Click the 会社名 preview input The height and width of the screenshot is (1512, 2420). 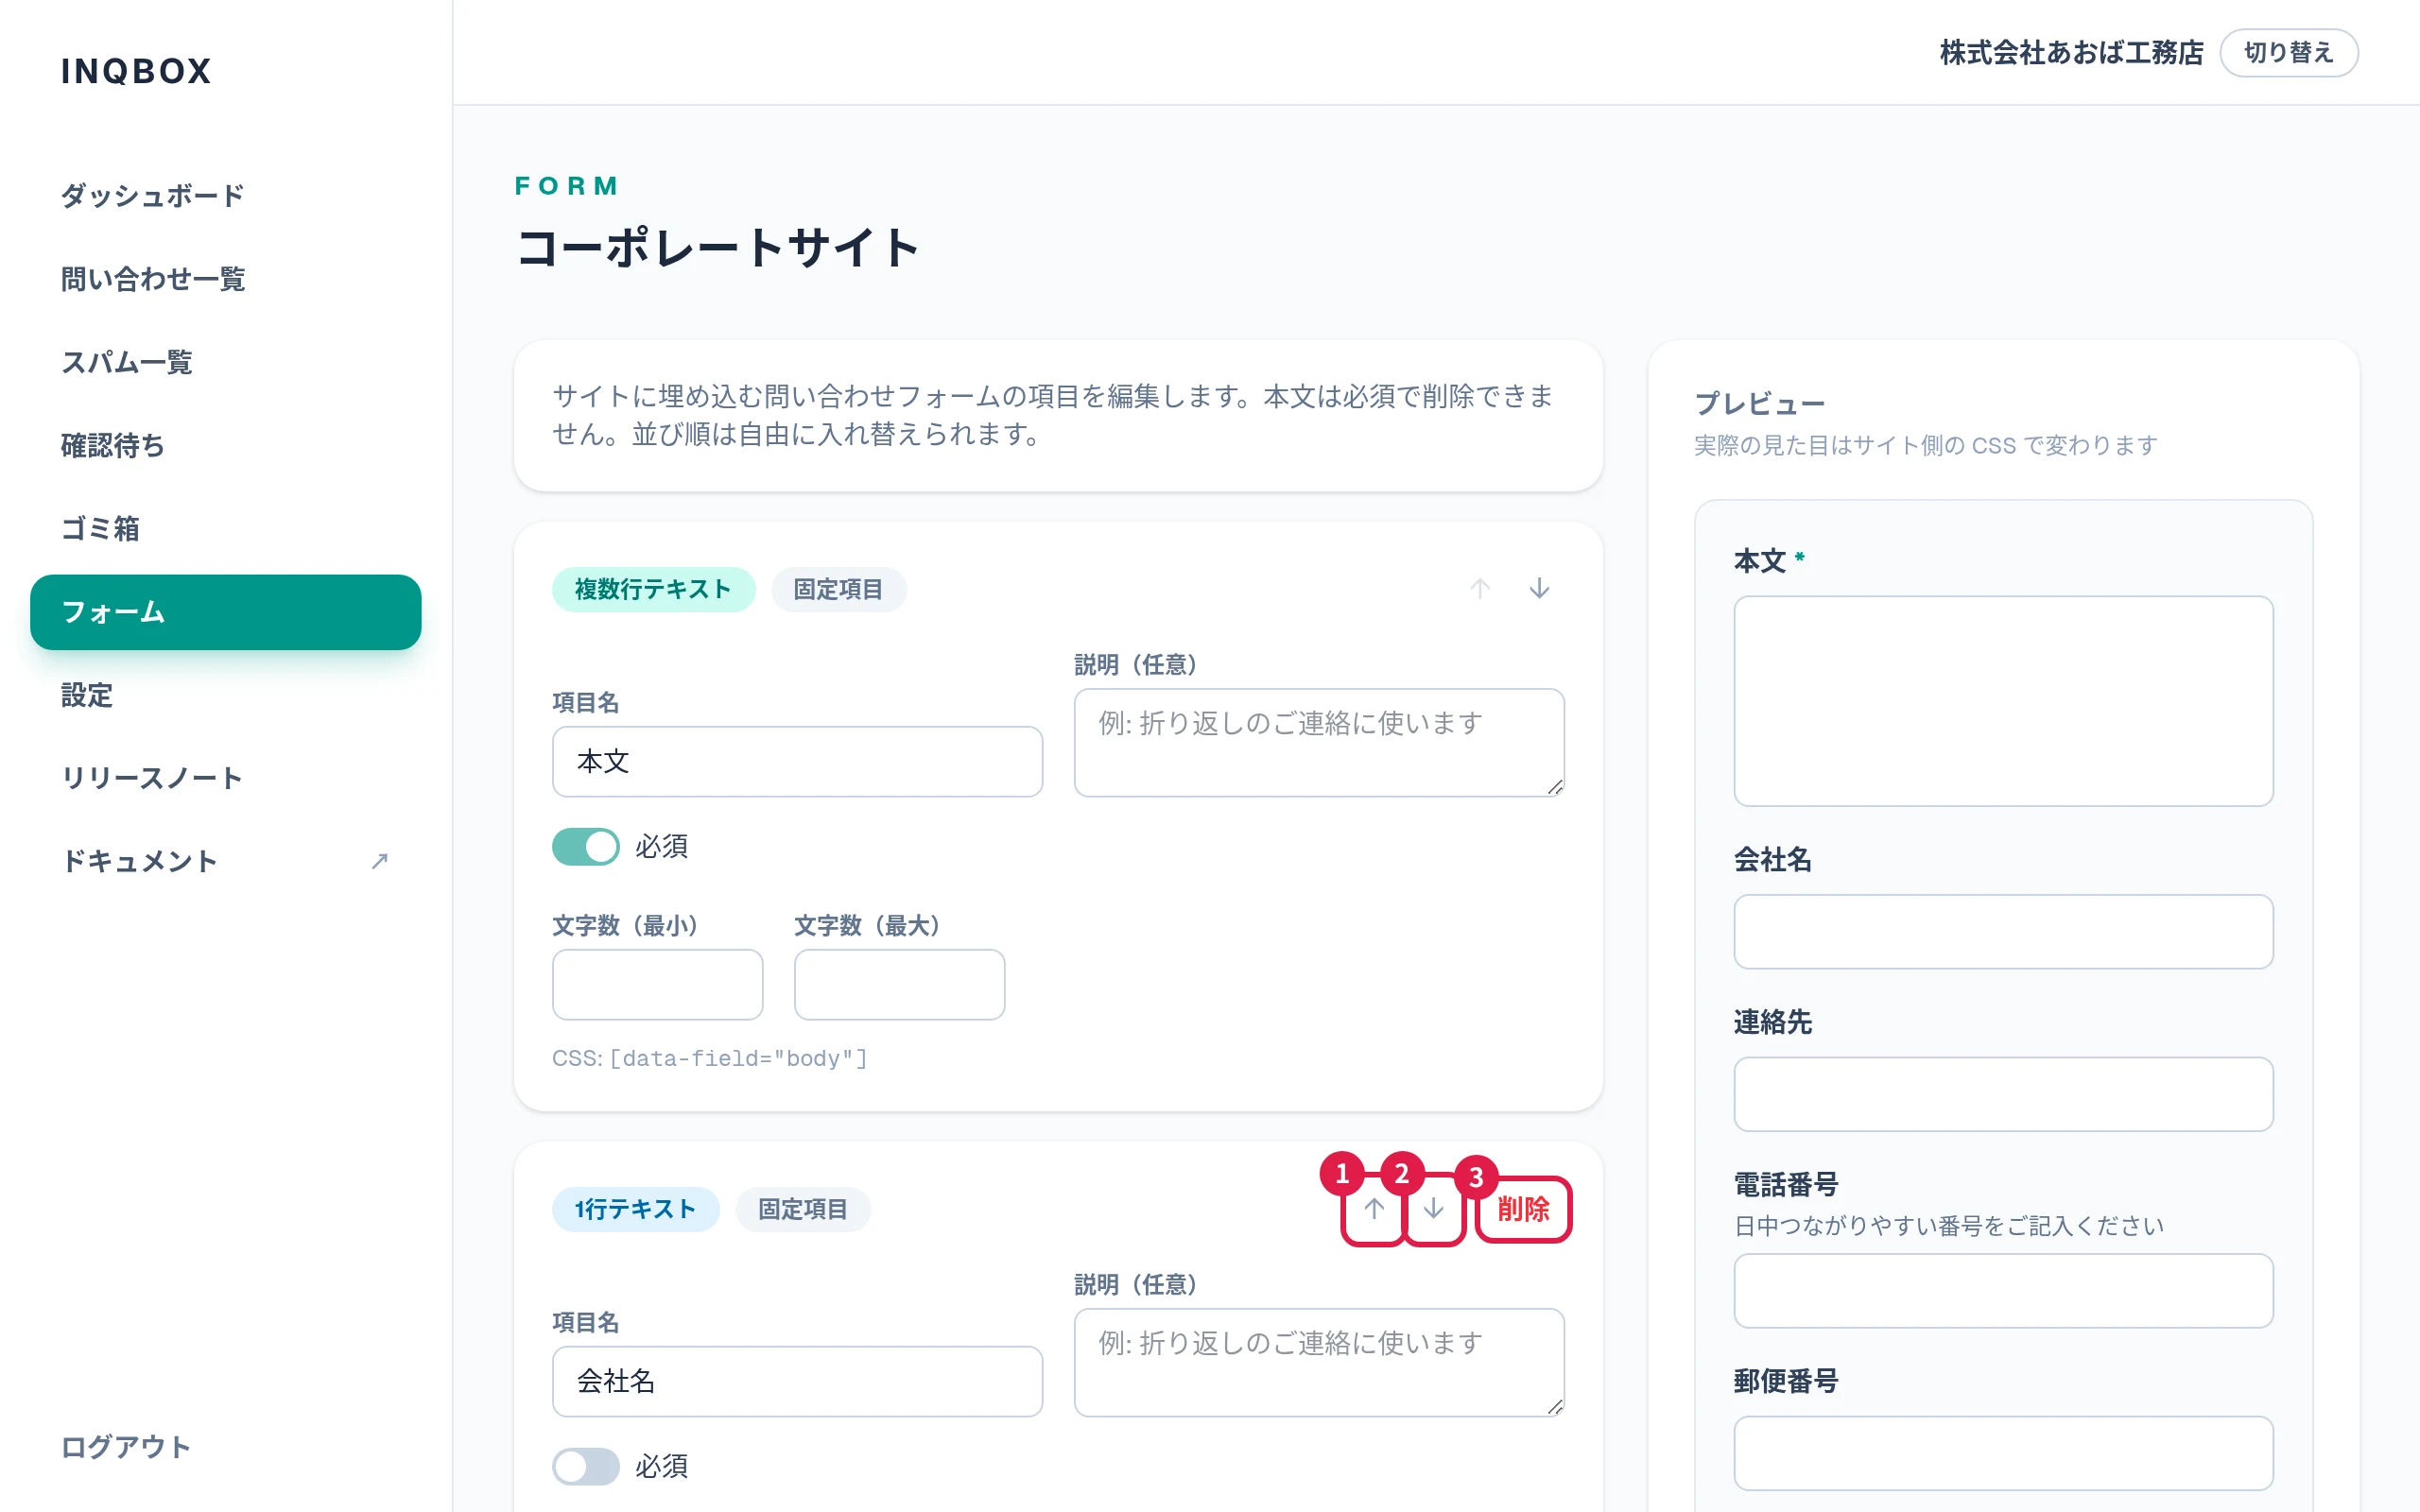click(x=2003, y=931)
